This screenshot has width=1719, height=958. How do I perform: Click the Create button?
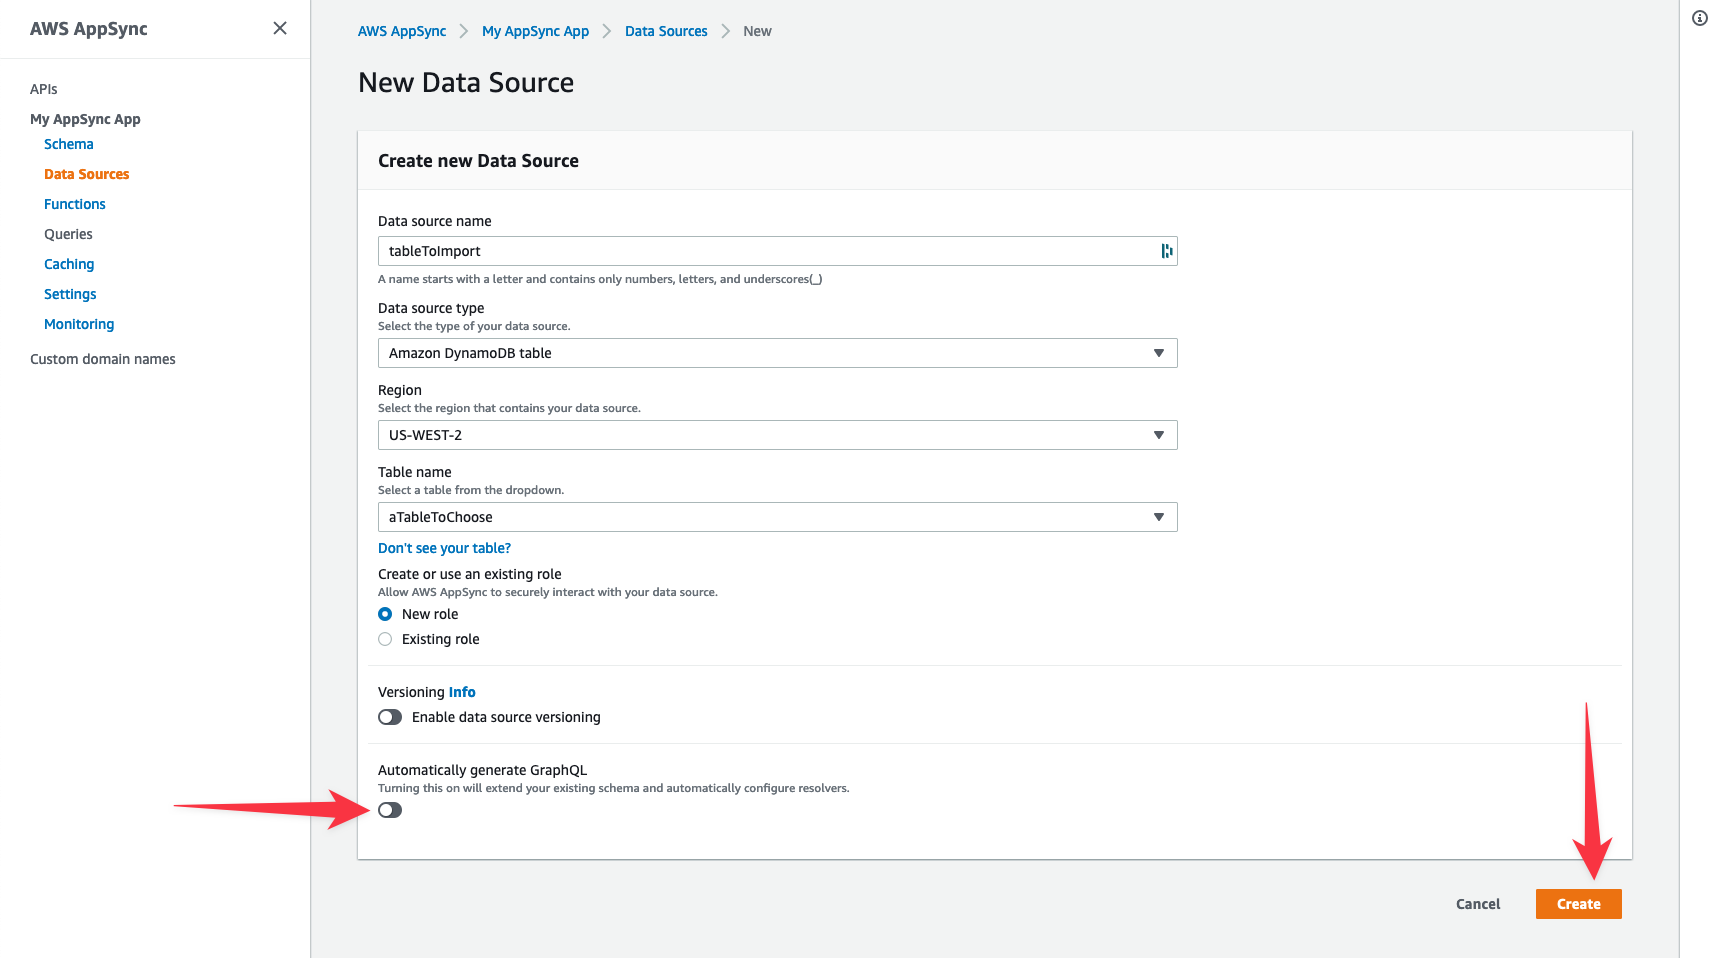coord(1578,904)
